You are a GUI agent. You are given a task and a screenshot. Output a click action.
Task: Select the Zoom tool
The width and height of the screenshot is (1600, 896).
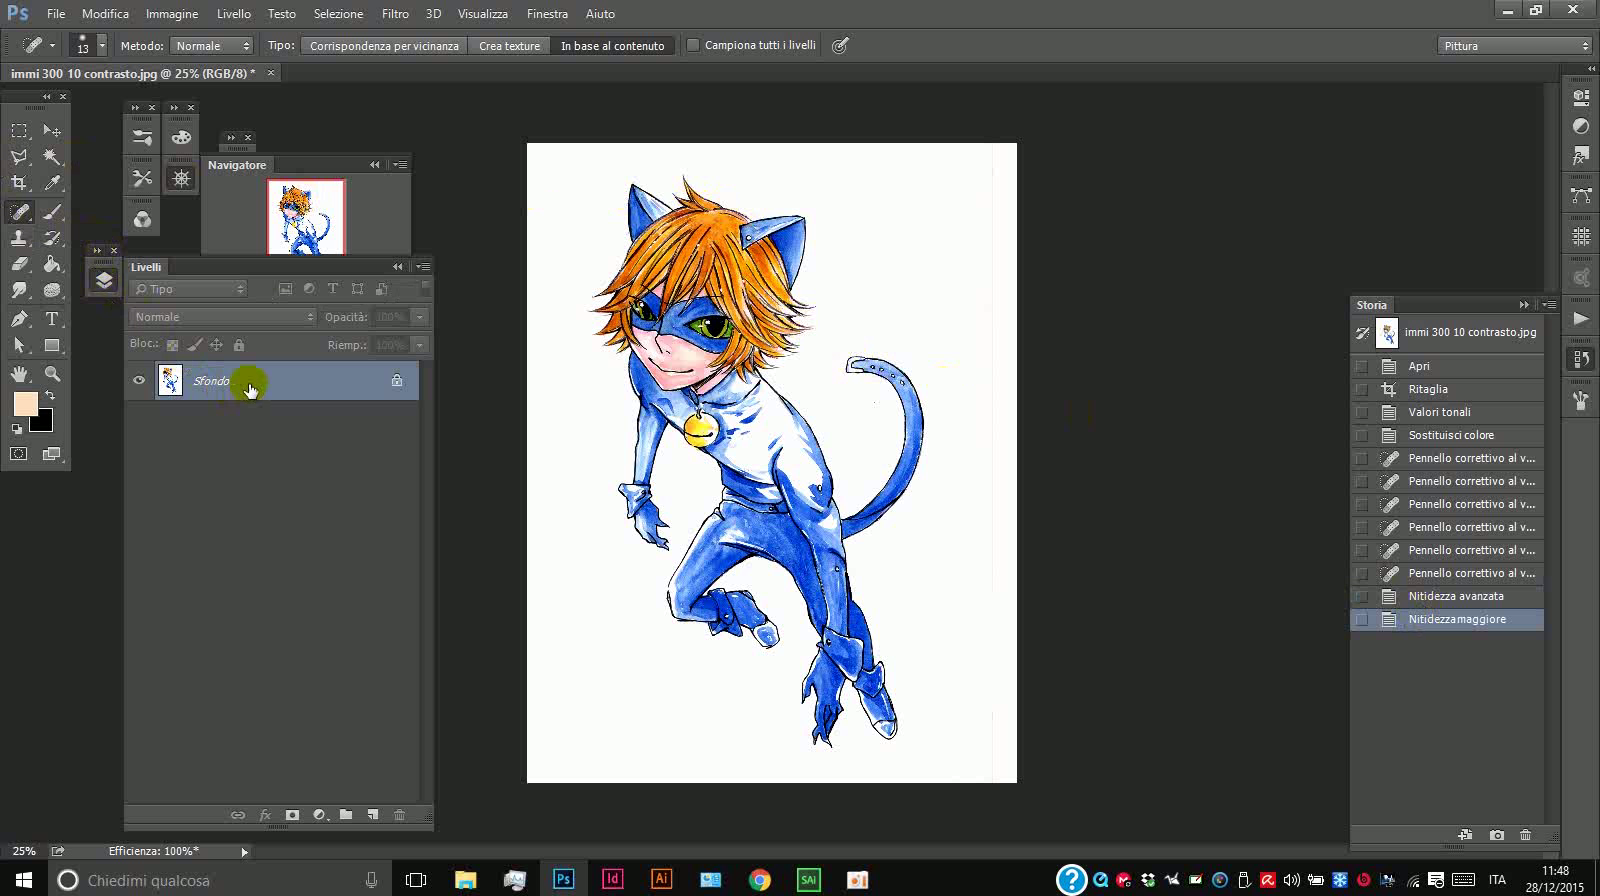coord(52,374)
